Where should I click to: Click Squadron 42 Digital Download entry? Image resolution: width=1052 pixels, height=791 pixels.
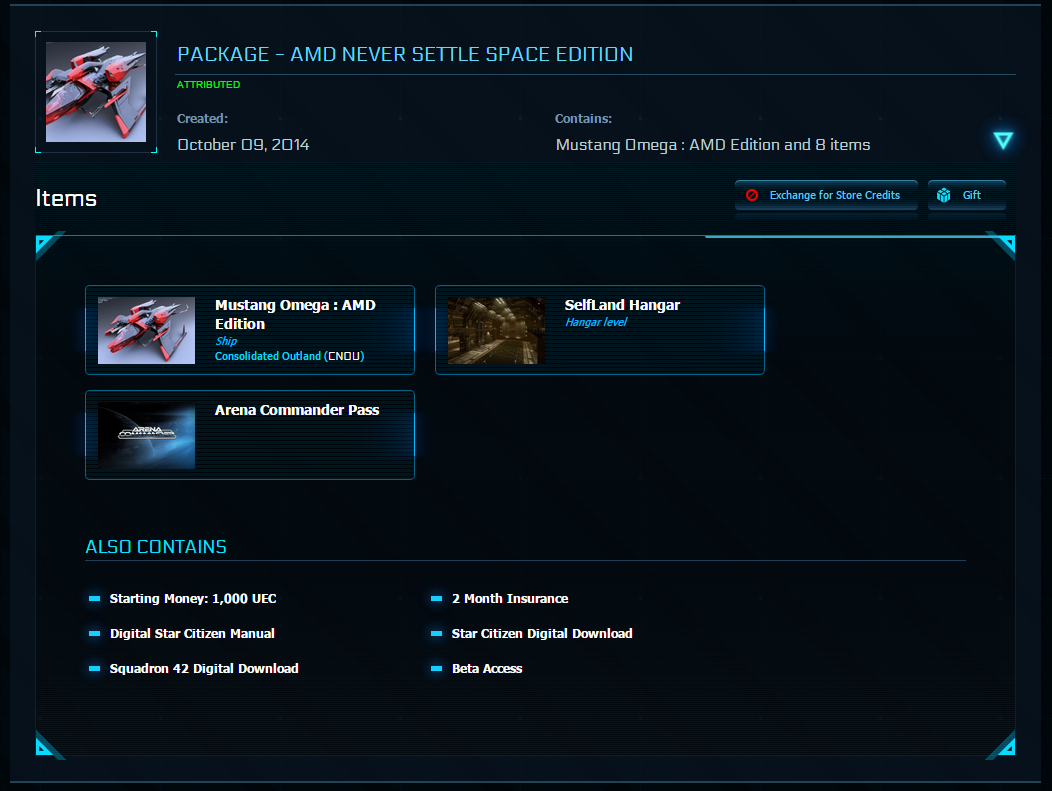[204, 668]
